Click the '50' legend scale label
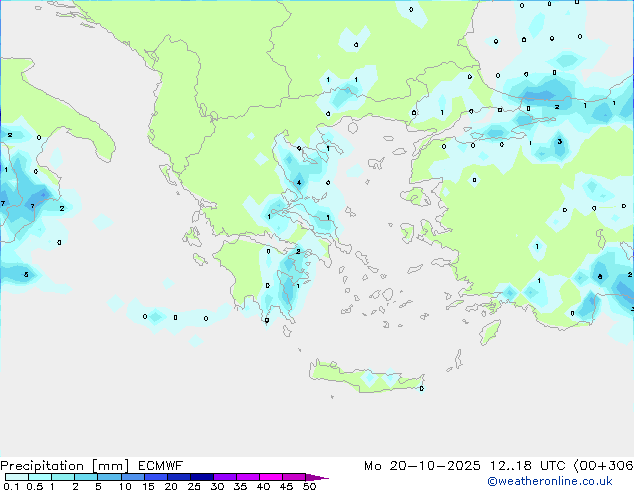The image size is (634, 490). [309, 486]
